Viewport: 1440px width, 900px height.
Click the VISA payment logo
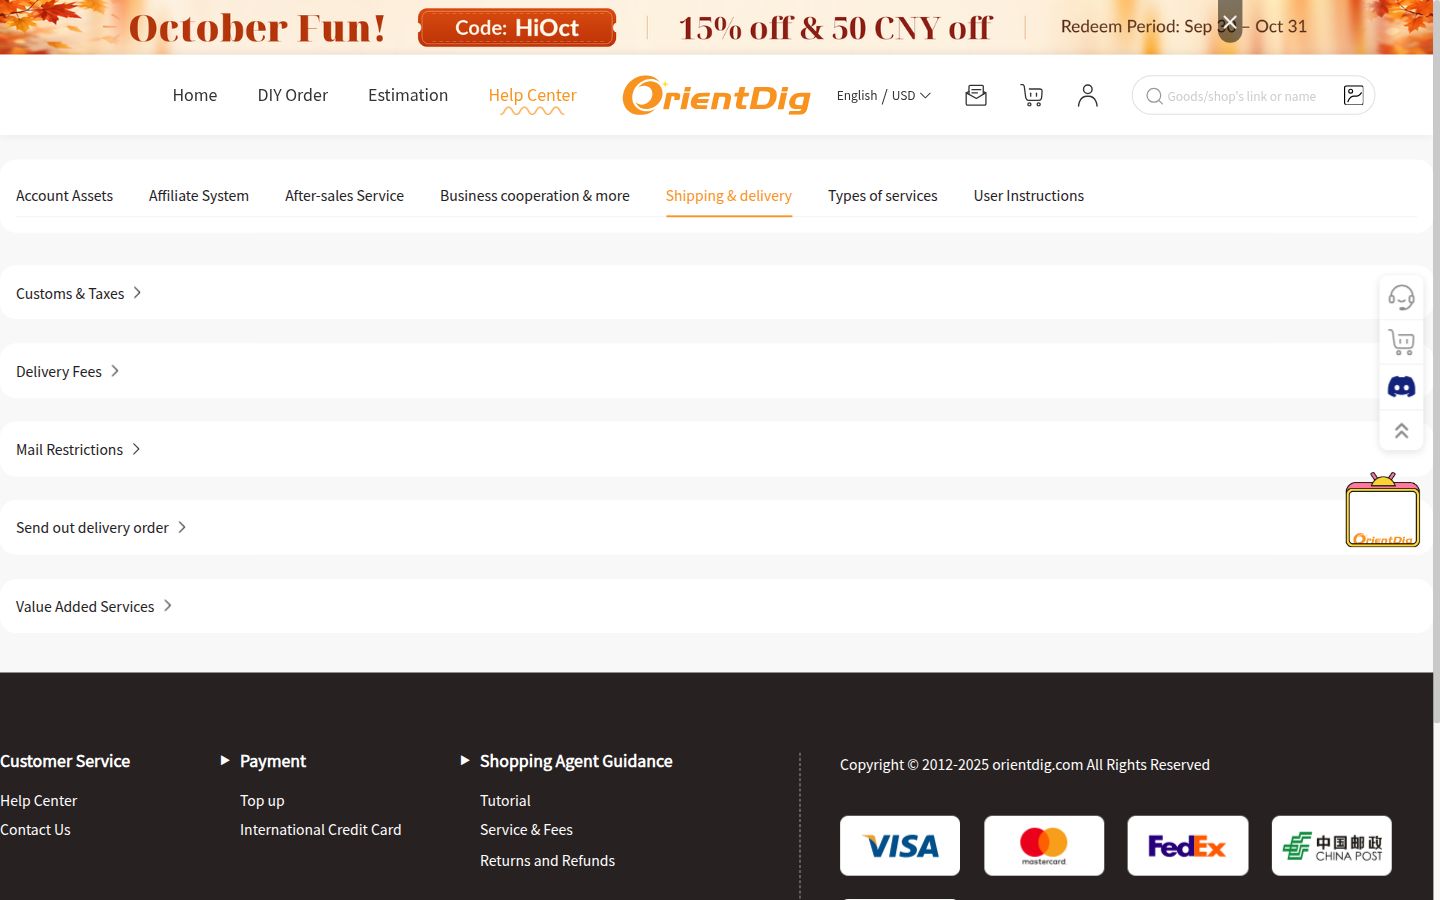coord(900,846)
